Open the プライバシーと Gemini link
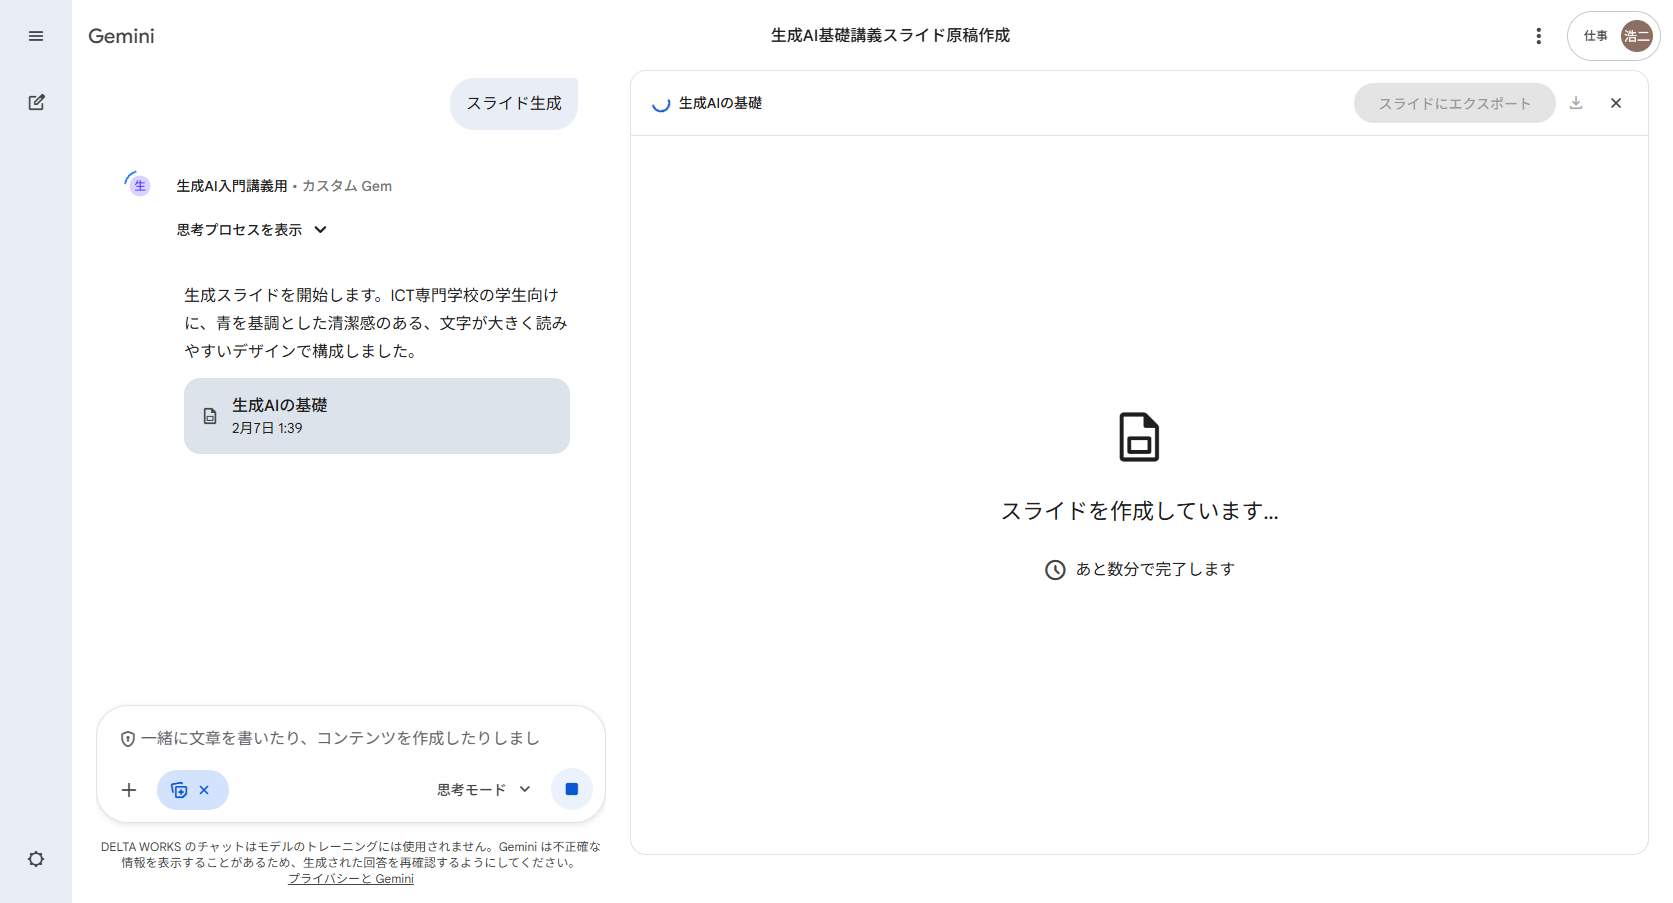 tap(350, 879)
